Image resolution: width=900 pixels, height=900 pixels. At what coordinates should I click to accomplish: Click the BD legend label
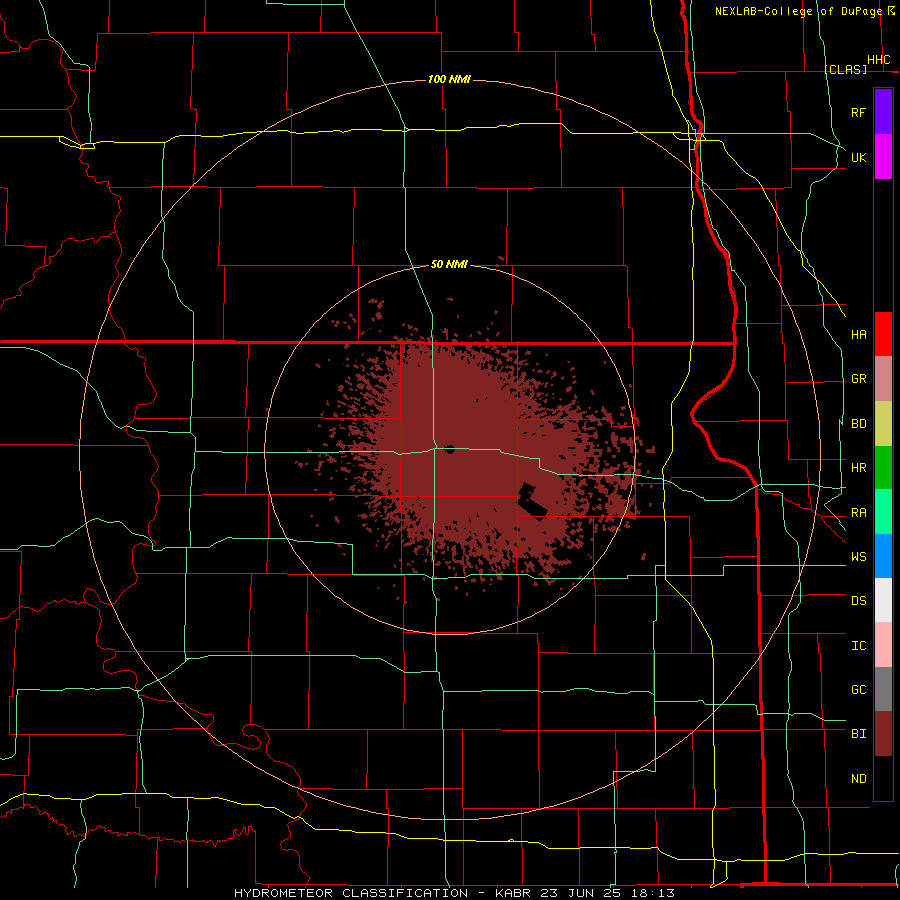click(858, 424)
